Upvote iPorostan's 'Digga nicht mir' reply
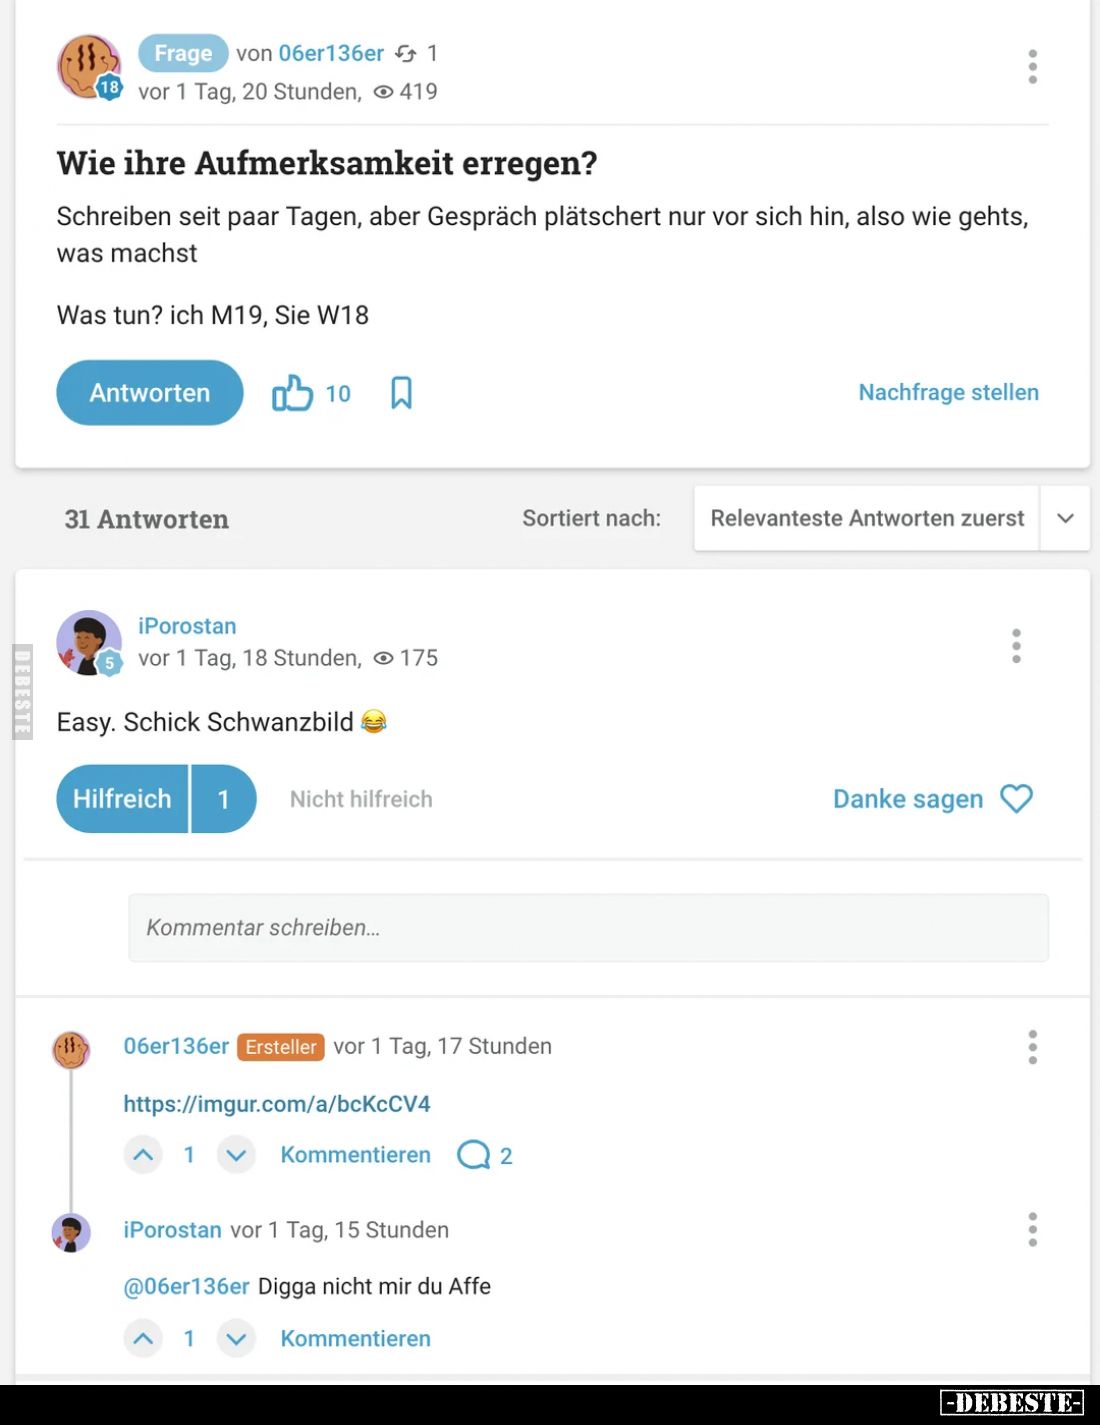This screenshot has height=1425, width=1100. click(x=143, y=1338)
